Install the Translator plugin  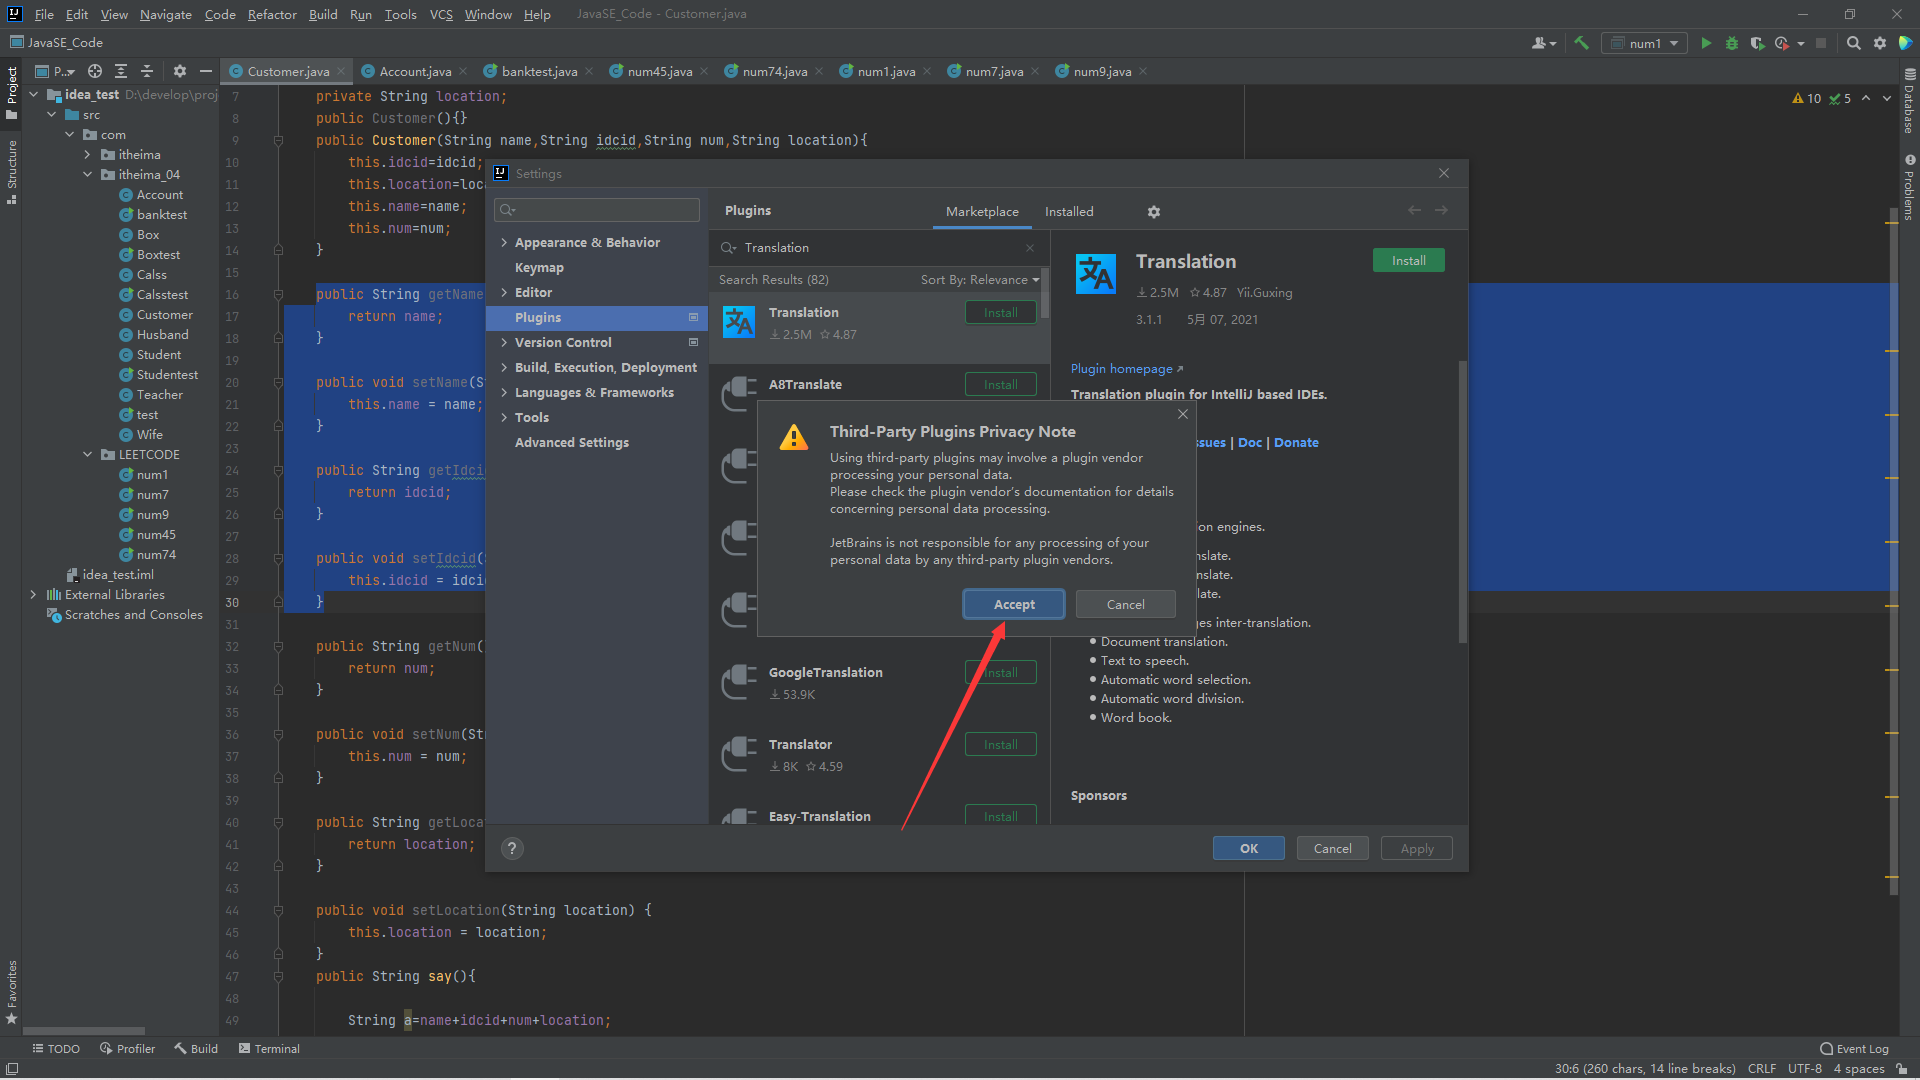1000,744
